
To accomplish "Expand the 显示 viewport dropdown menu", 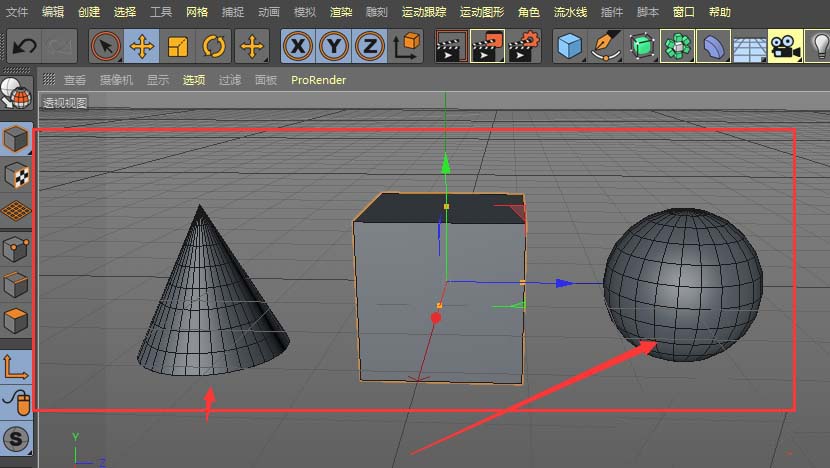I will click(x=158, y=80).
